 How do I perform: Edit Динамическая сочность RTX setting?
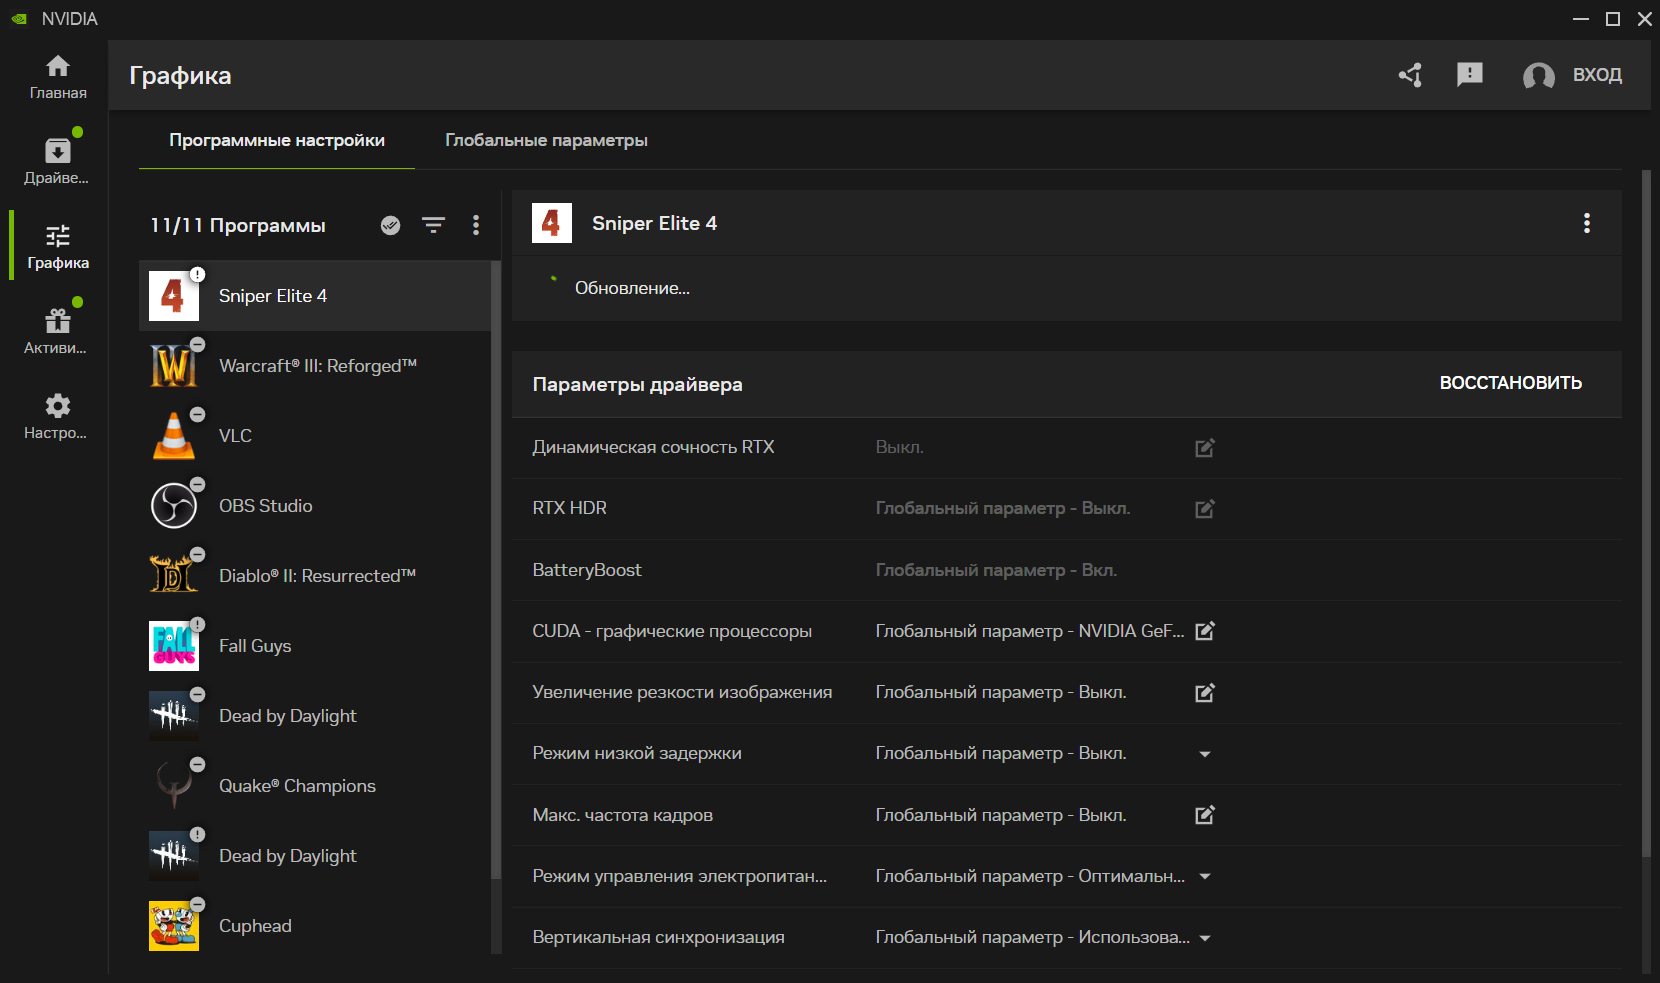coord(1205,448)
